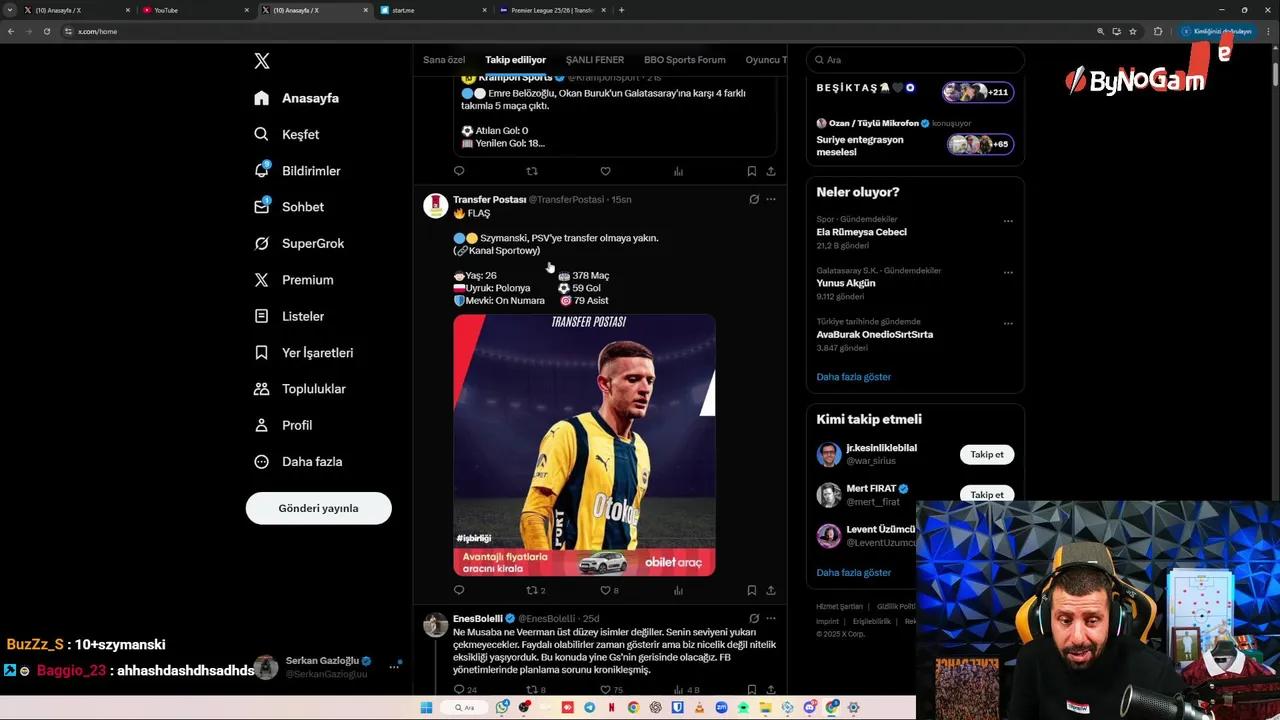Screen dimensions: 1280x720
Task: Open WhatsApp from the taskbar
Action: [x=502, y=708]
